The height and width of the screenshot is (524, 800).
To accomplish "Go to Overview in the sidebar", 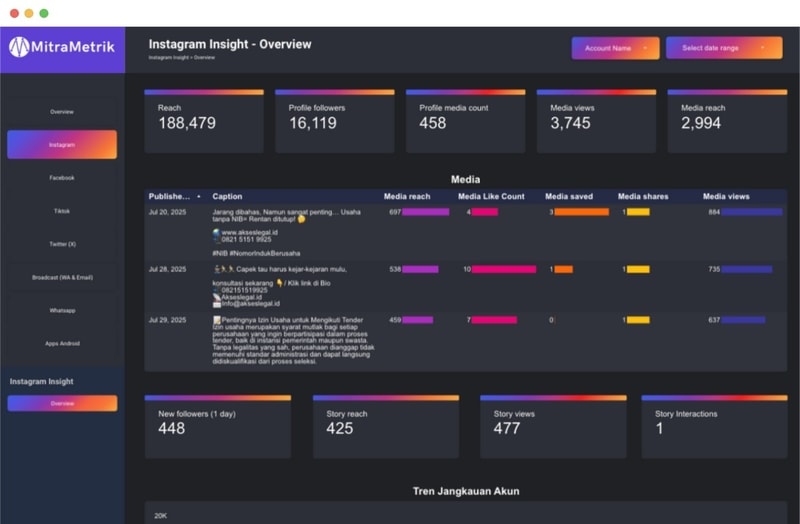I will (62, 112).
